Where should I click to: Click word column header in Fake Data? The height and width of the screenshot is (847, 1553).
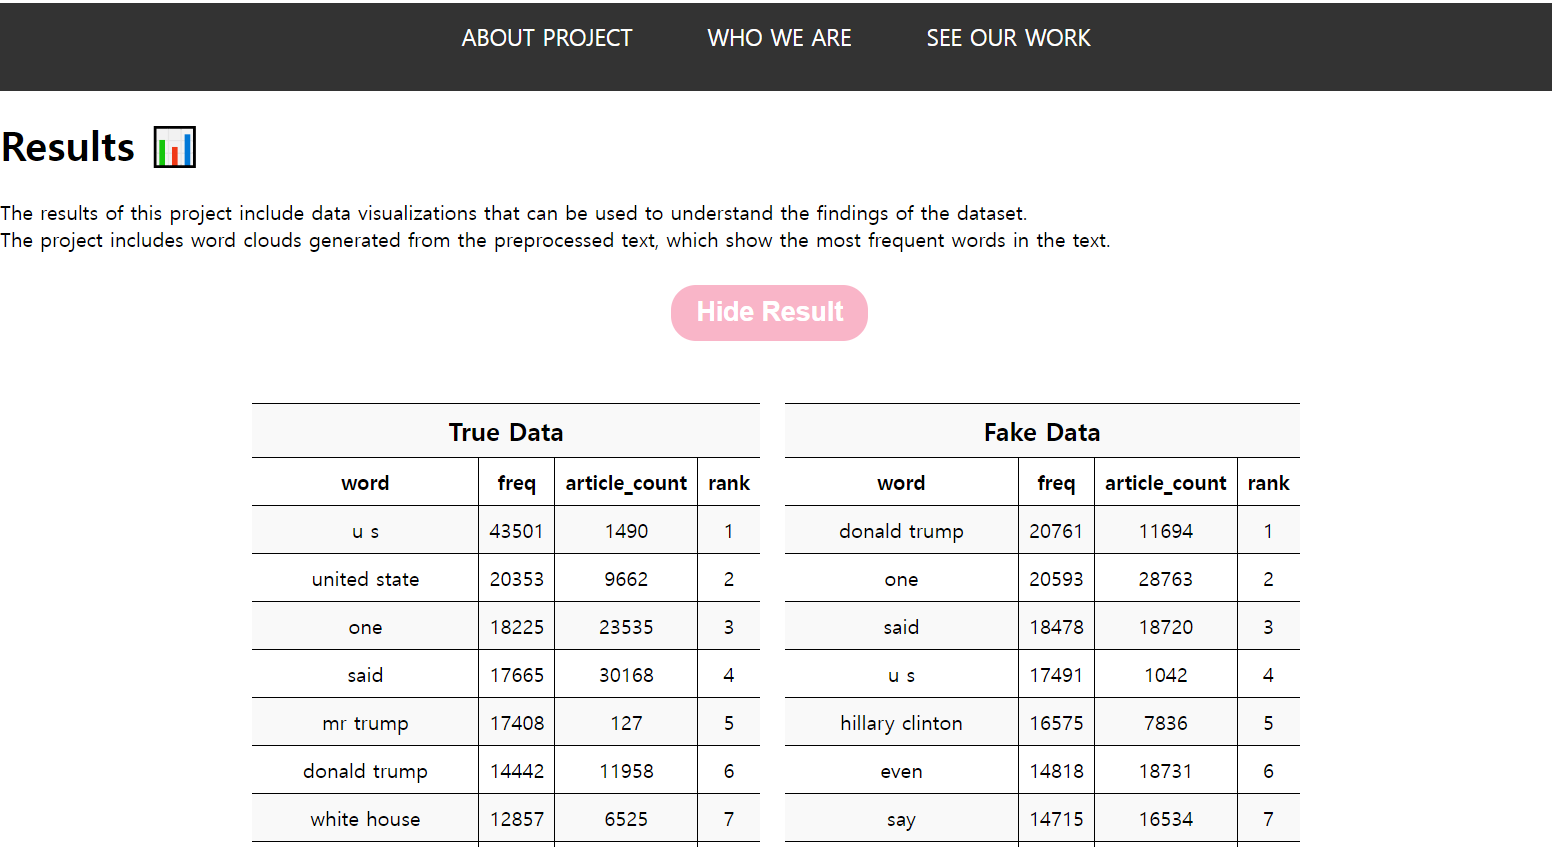pyautogui.click(x=901, y=483)
